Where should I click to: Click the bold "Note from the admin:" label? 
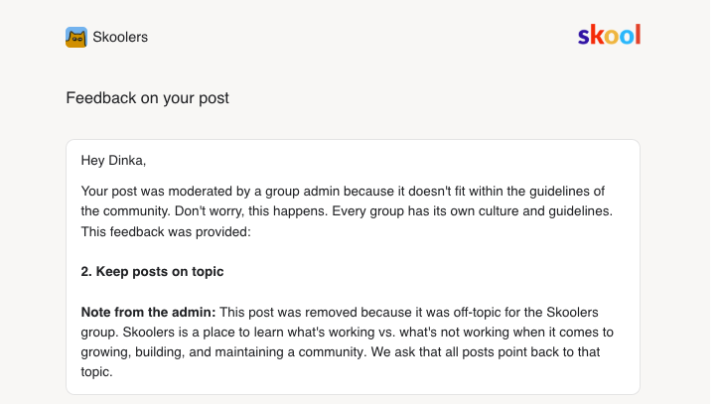tap(148, 312)
